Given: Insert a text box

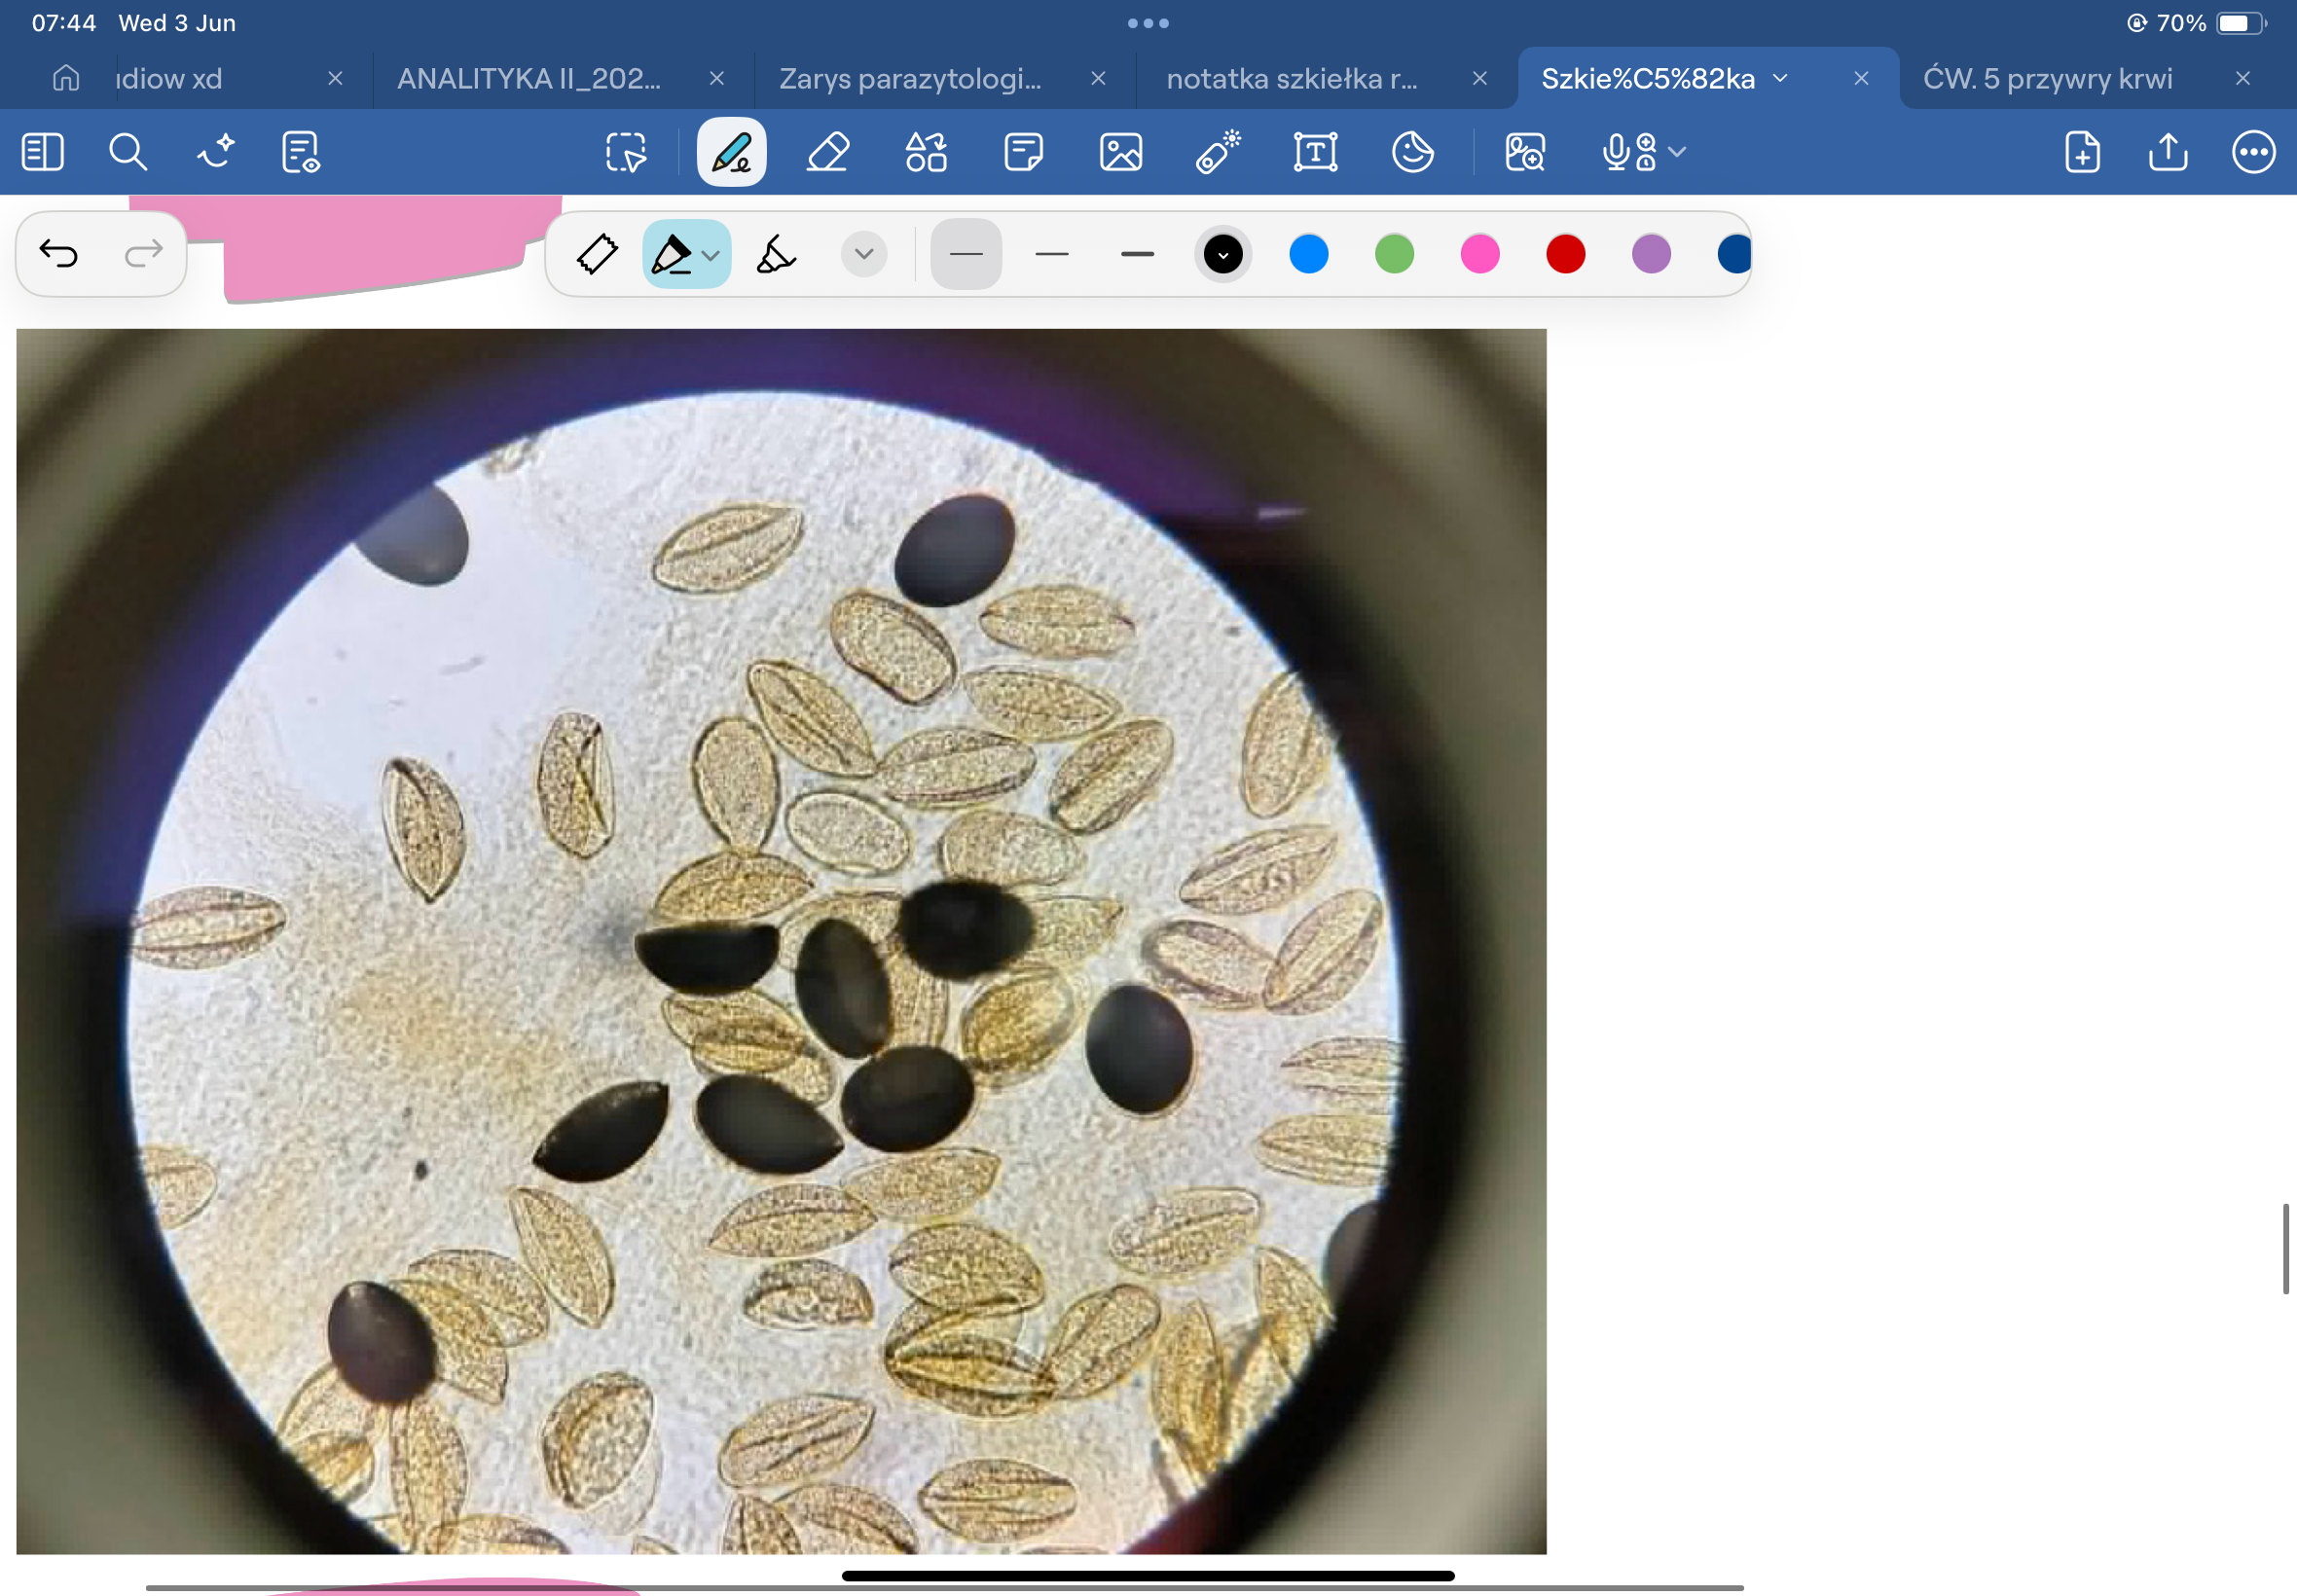Looking at the screenshot, I should coord(1315,152).
